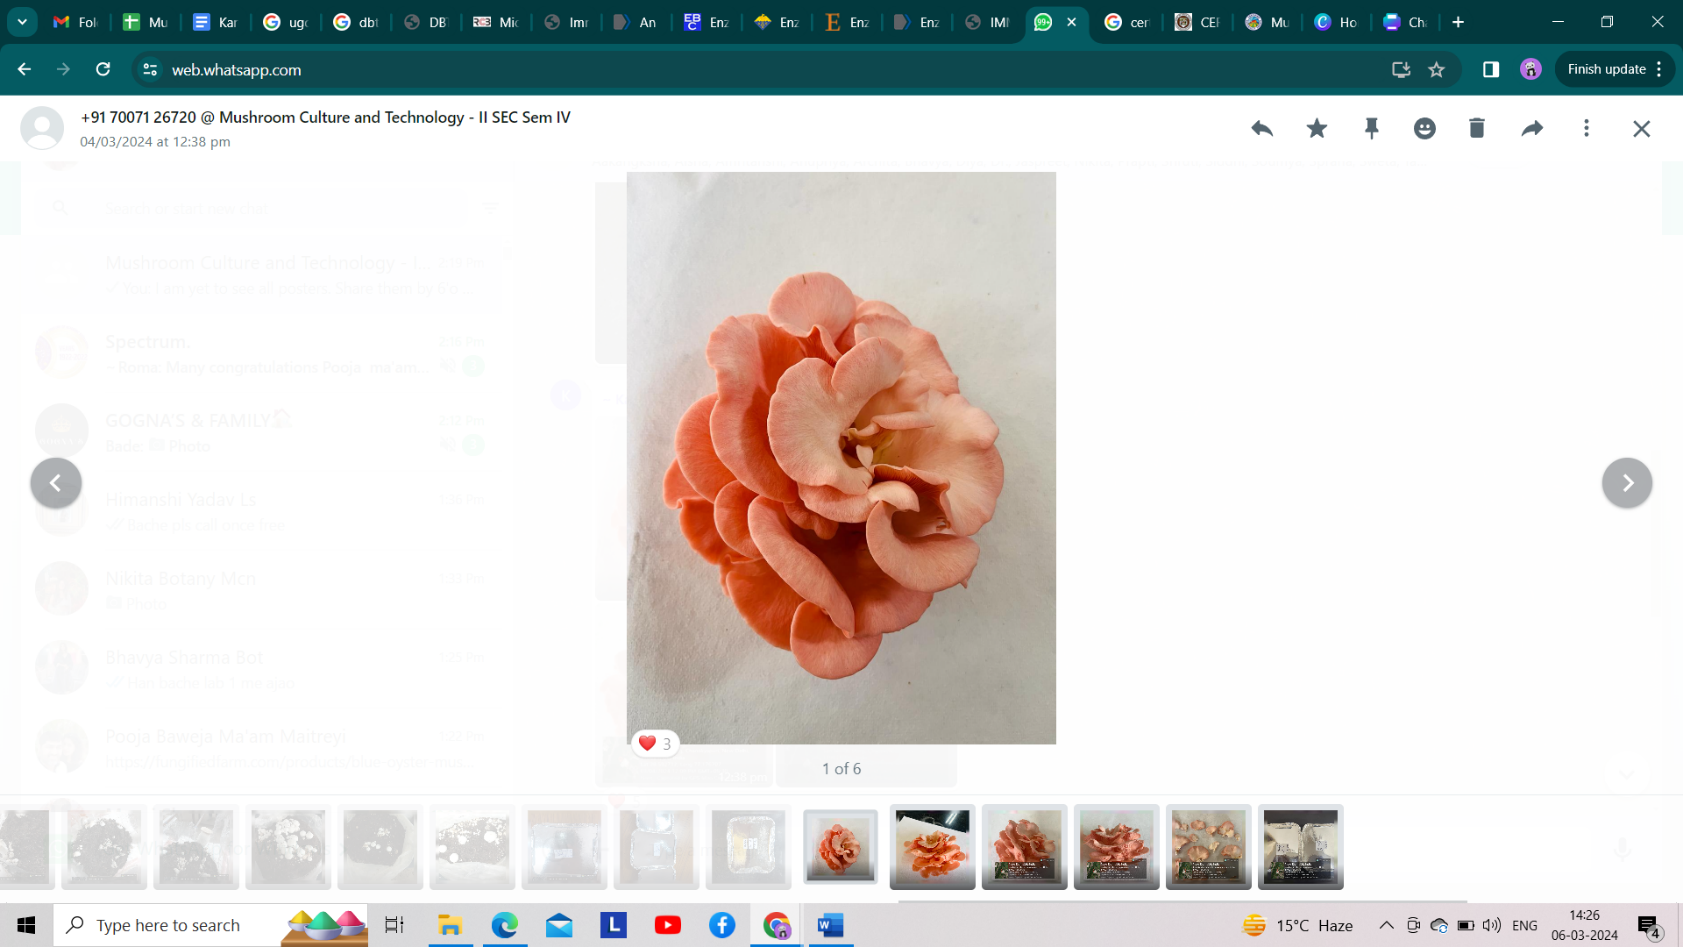Reload the page with the refresh button
This screenshot has width=1683, height=947.
pos(103,69)
